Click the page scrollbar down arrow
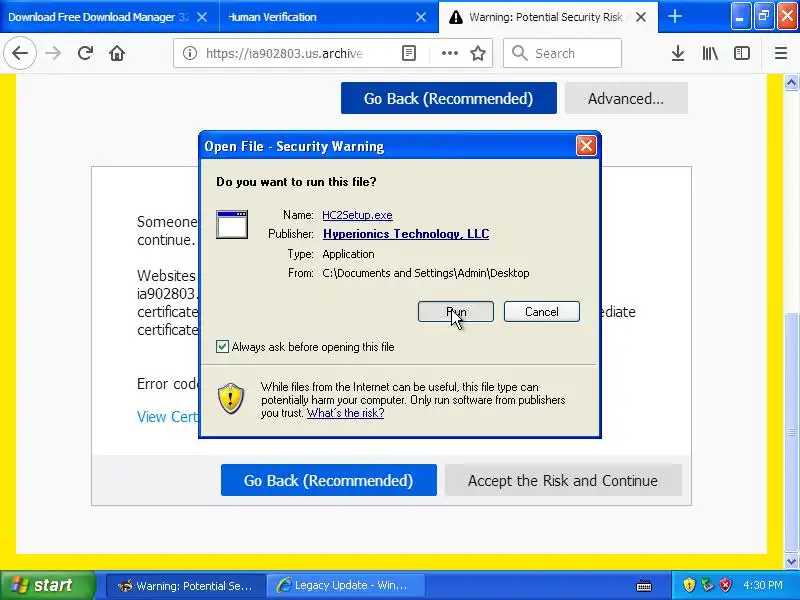This screenshot has width=800, height=600. click(x=791, y=561)
